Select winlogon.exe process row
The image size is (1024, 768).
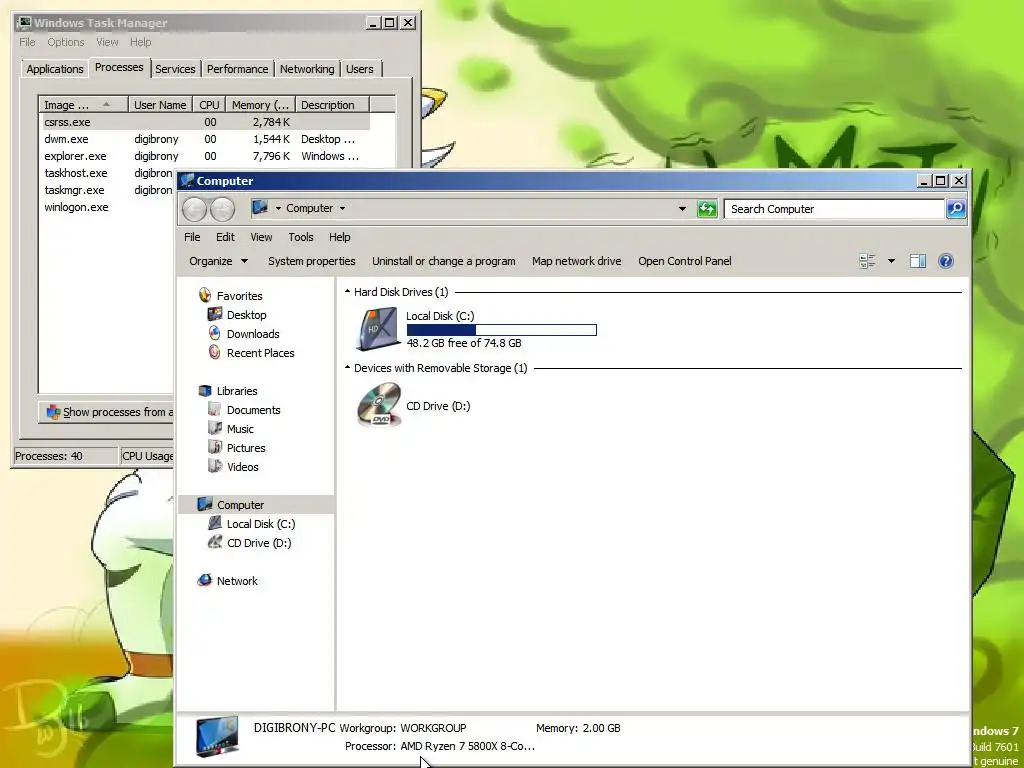[x=108, y=207]
